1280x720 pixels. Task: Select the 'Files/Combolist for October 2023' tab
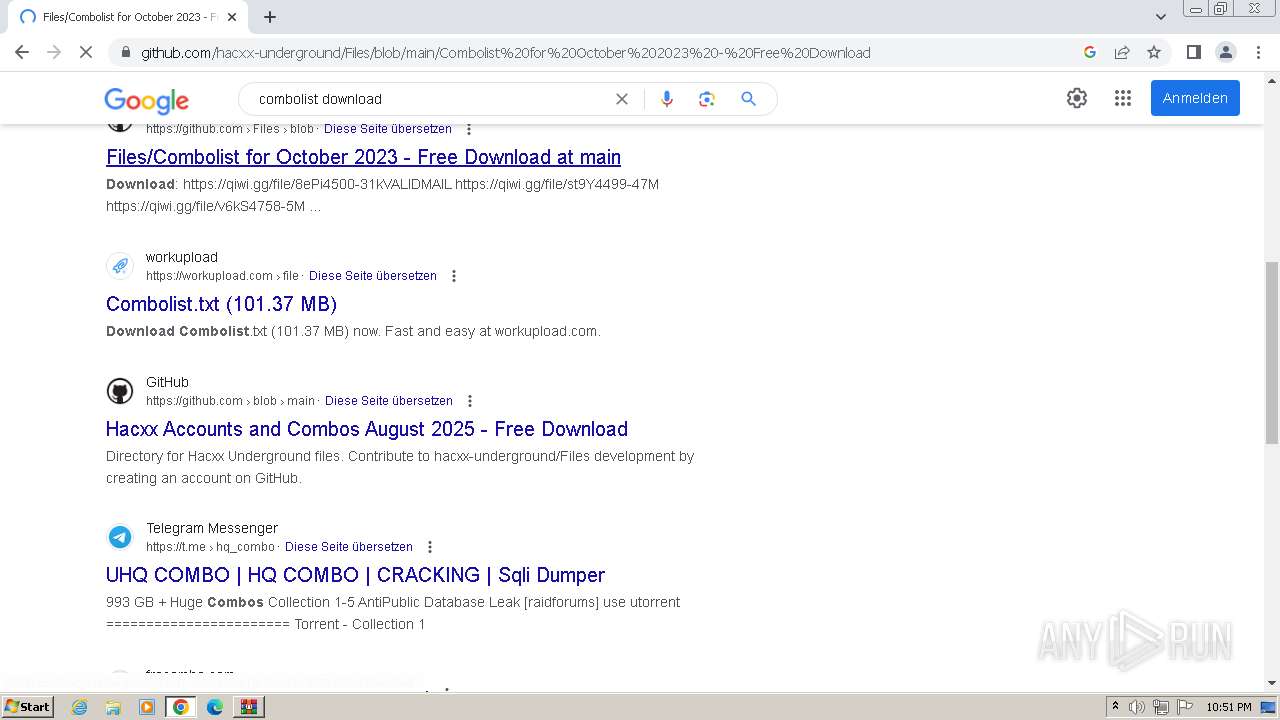coord(128,17)
